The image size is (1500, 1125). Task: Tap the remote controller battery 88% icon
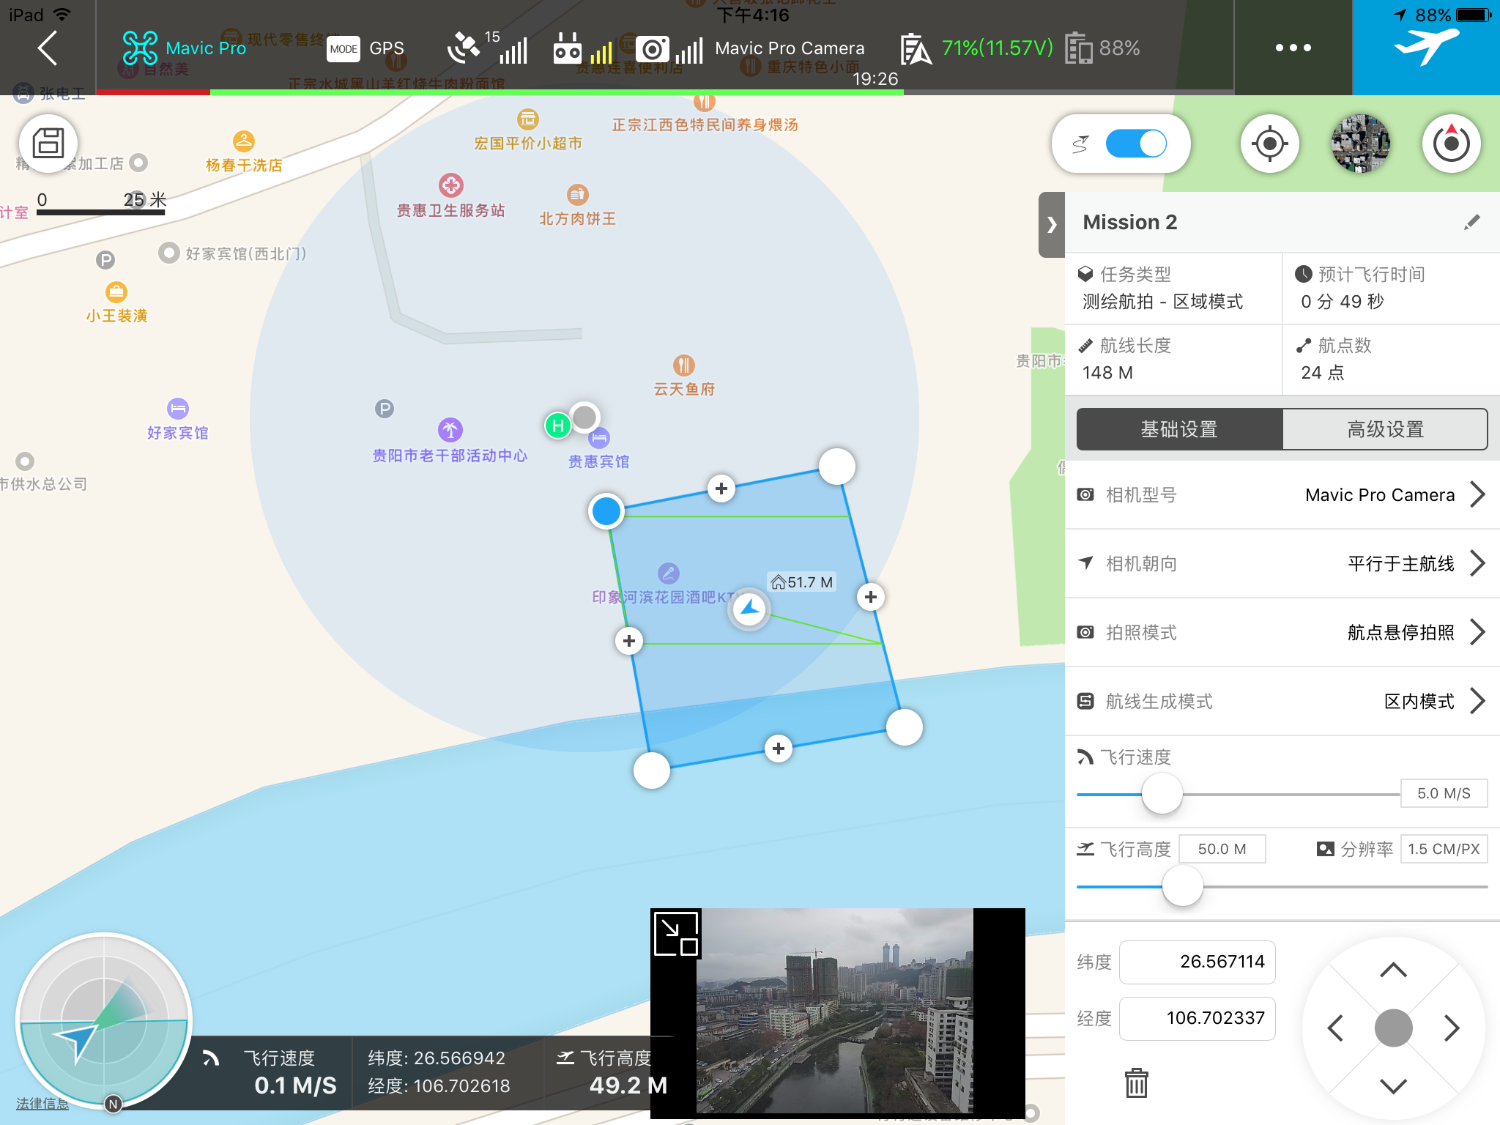click(x=1079, y=48)
